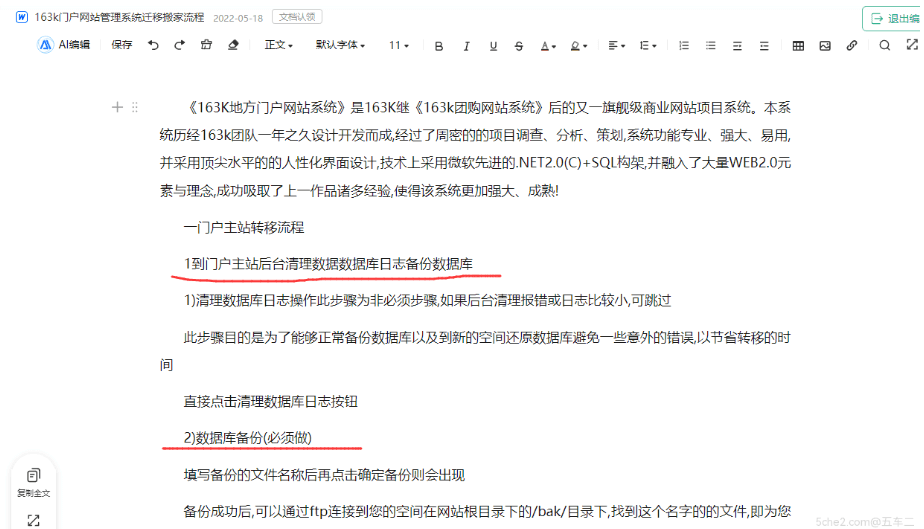Click the fullscreen icon in the toolbar
This screenshot has width=924, height=529.
[912, 45]
